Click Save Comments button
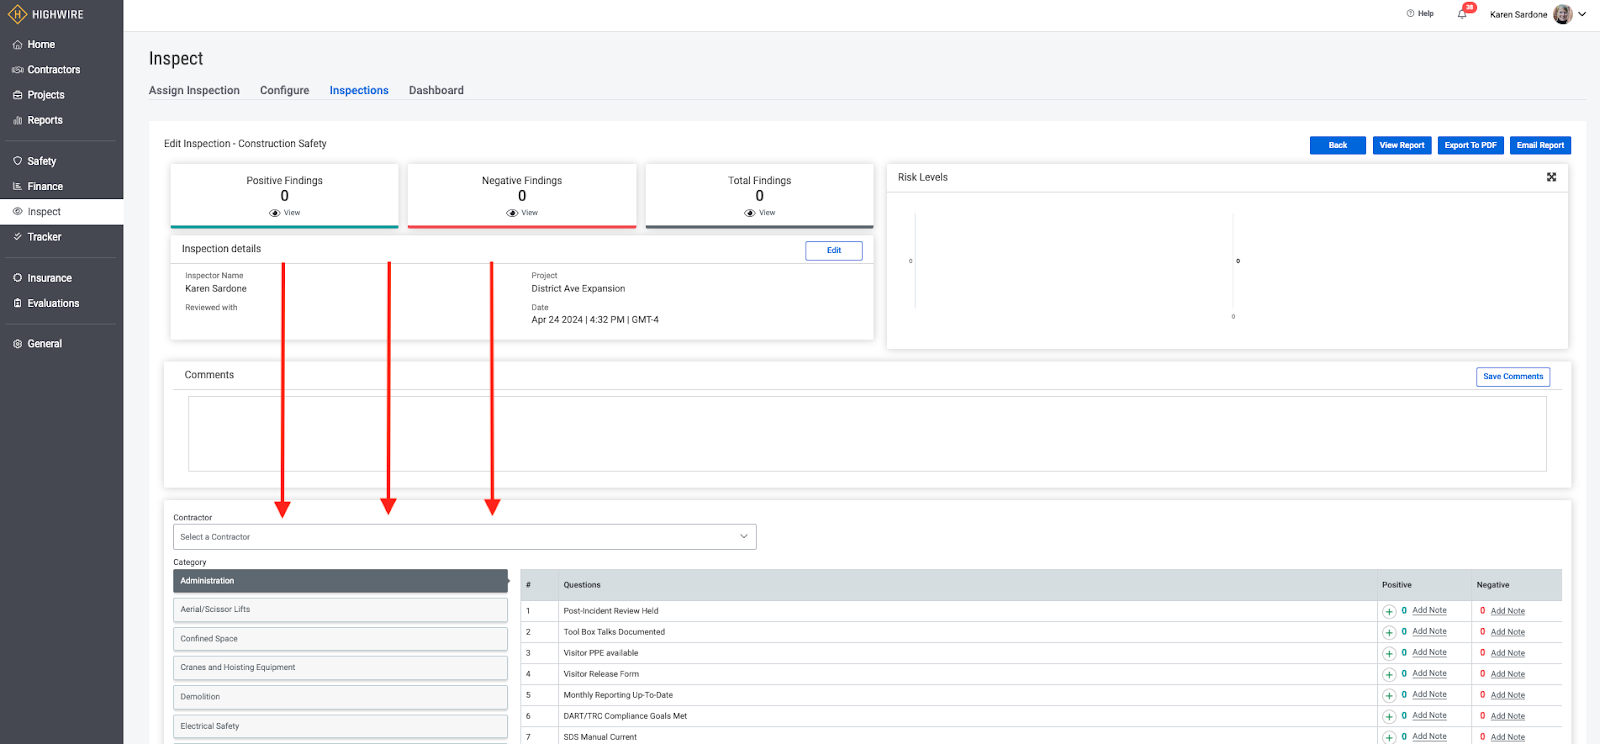 click(1513, 377)
